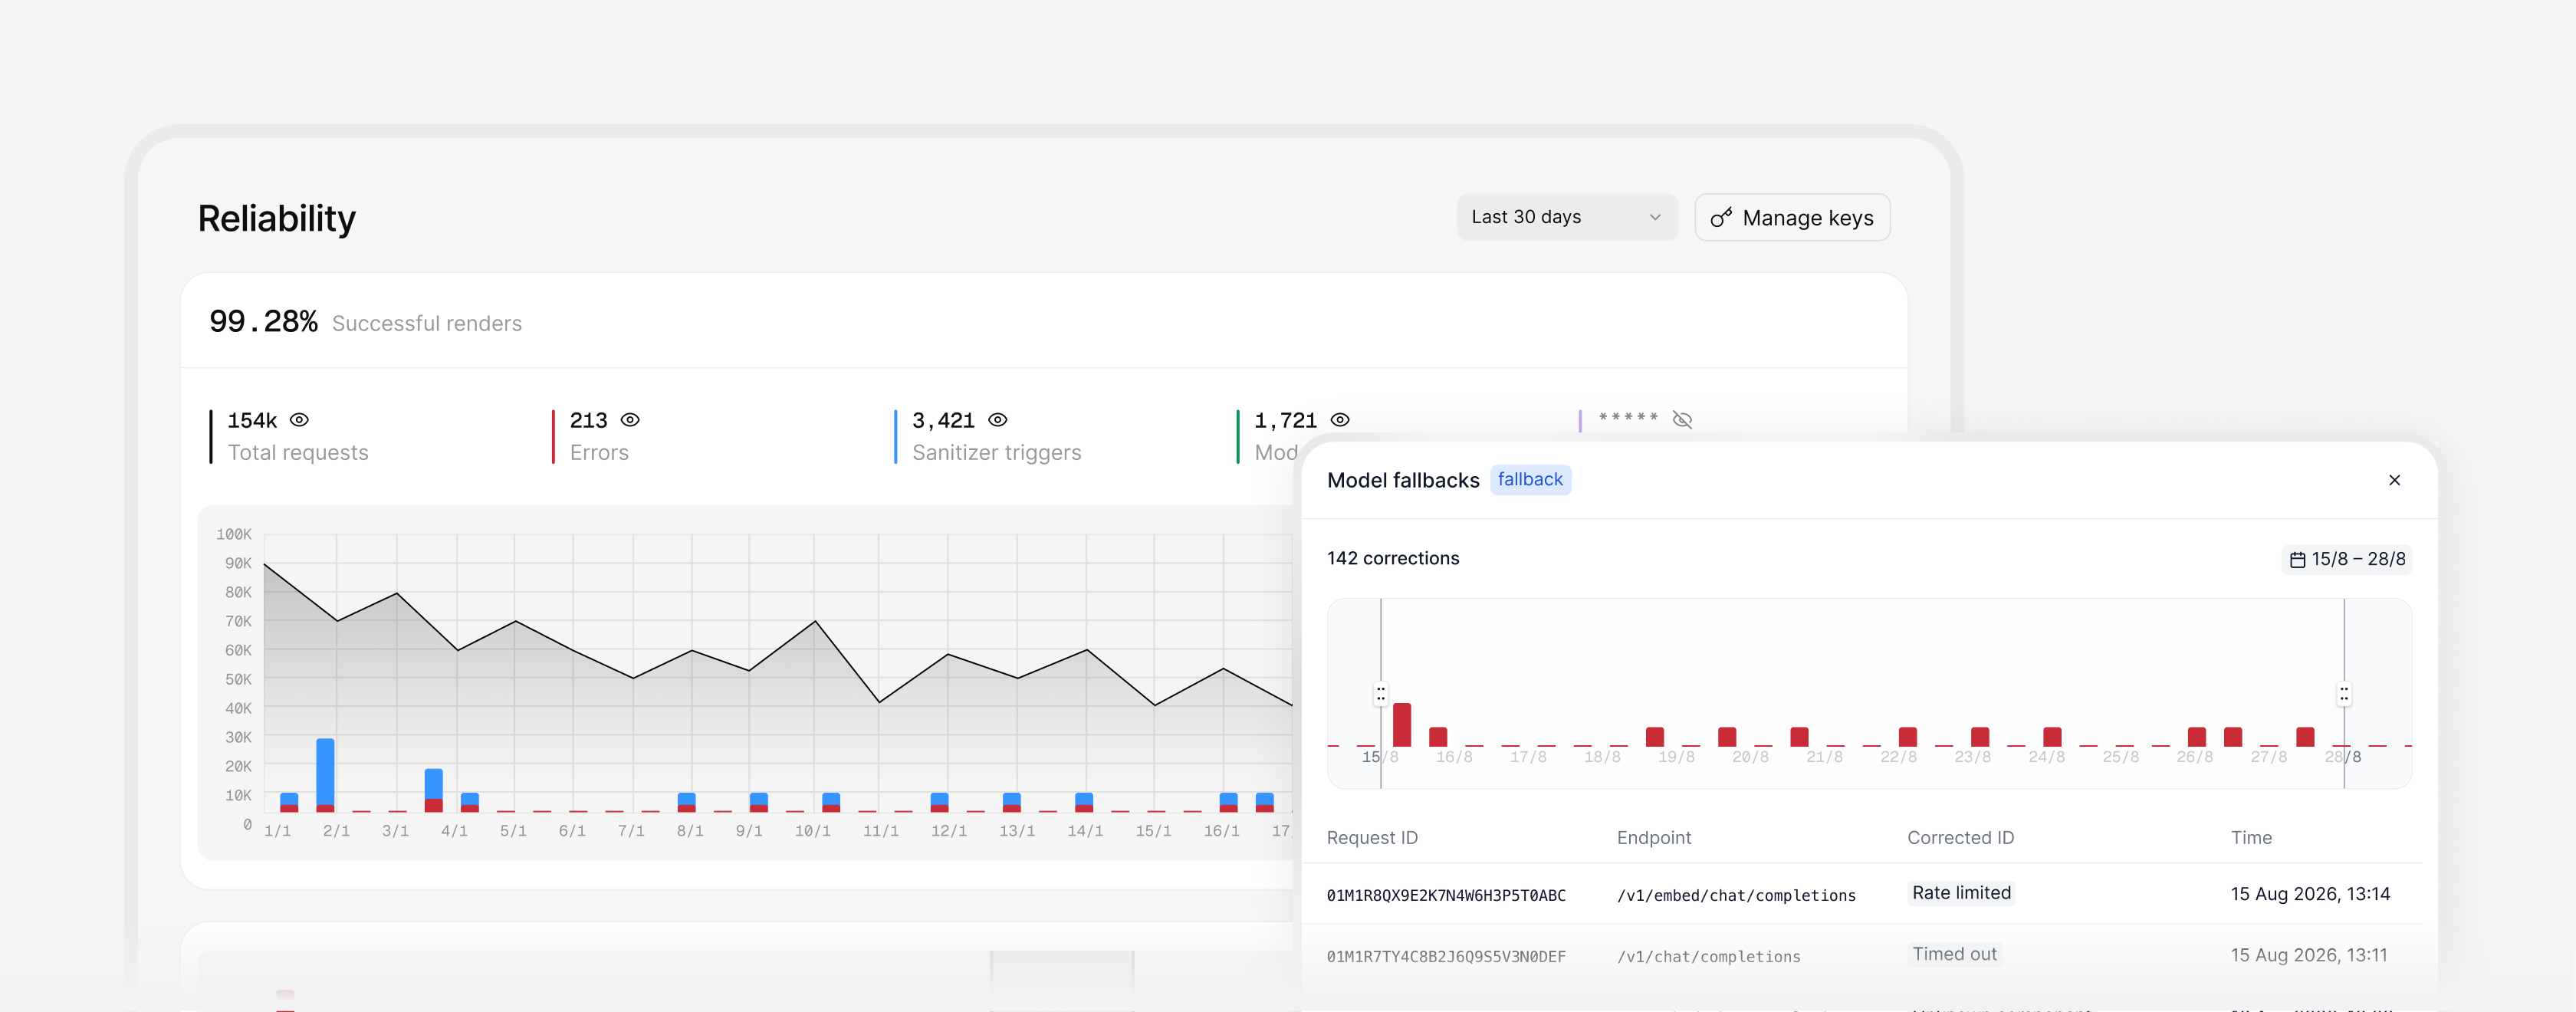The image size is (2576, 1012).
Task: Click the Rate limited label
Action: point(1961,893)
